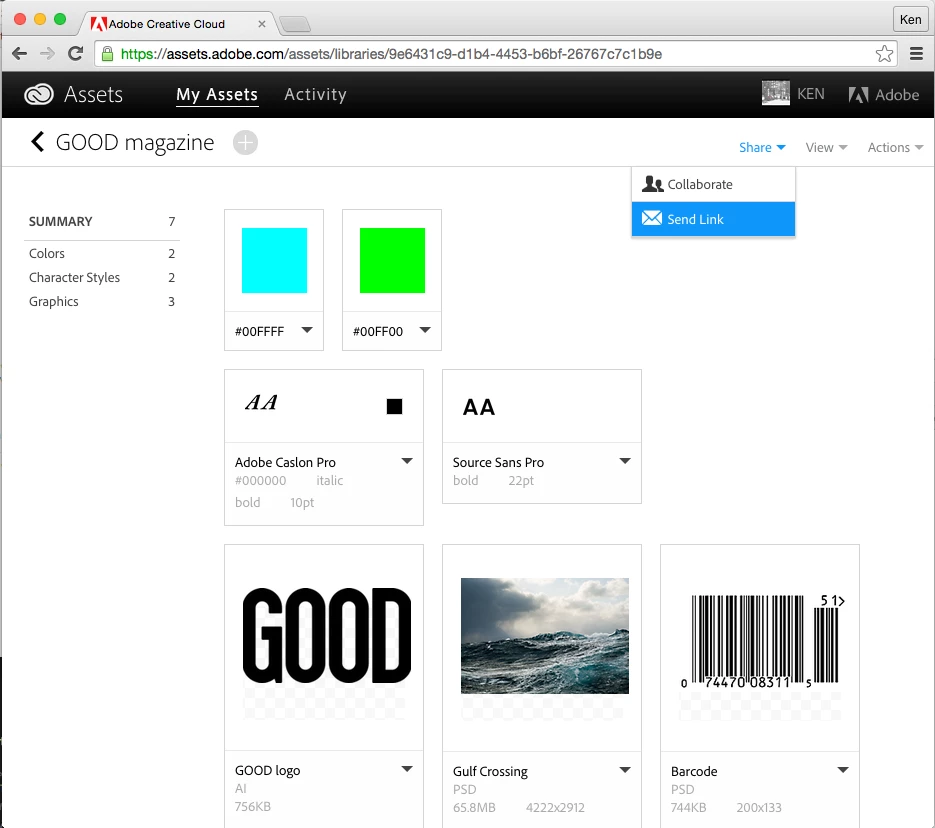This screenshot has width=935, height=828.
Task: Go back using the left chevron beside GOOD magazine
Action: point(38,142)
